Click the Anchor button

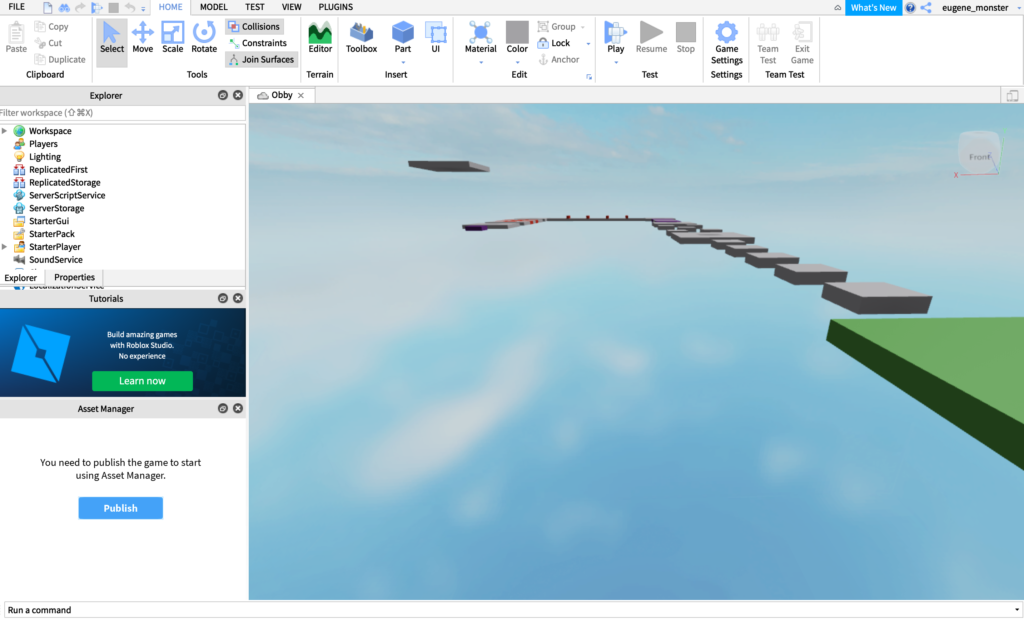coord(558,59)
